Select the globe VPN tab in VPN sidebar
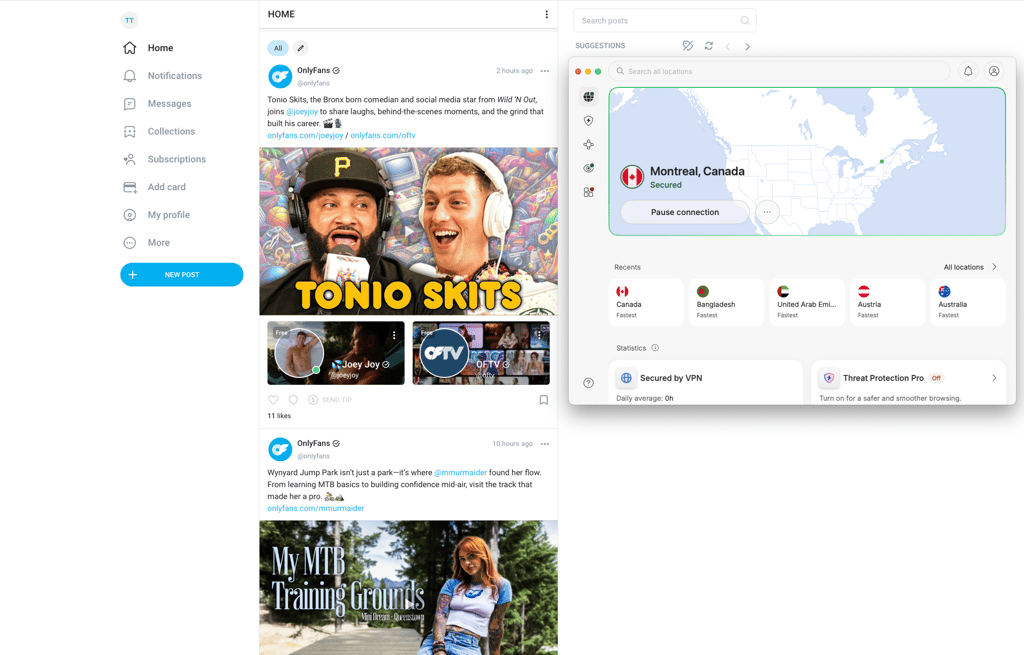The image size is (1024, 655). 588,97
